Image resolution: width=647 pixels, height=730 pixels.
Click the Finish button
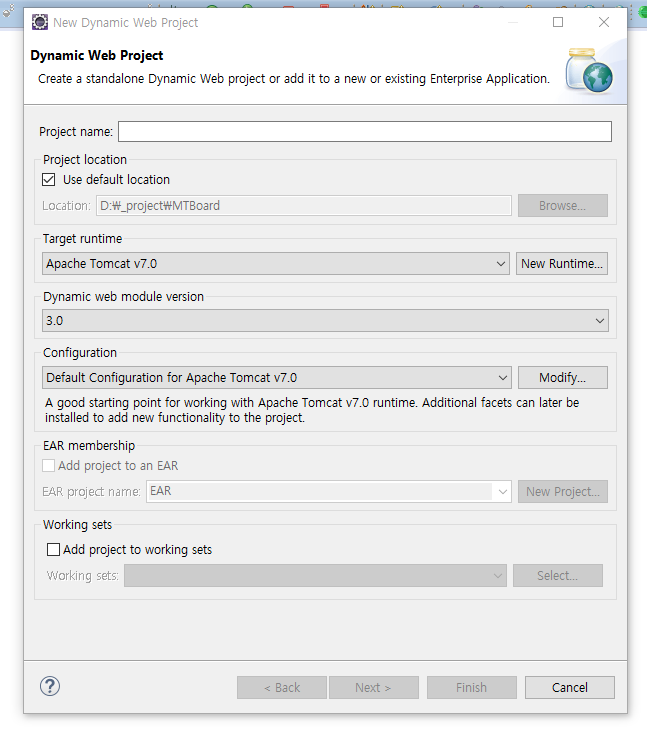pyautogui.click(x=472, y=687)
